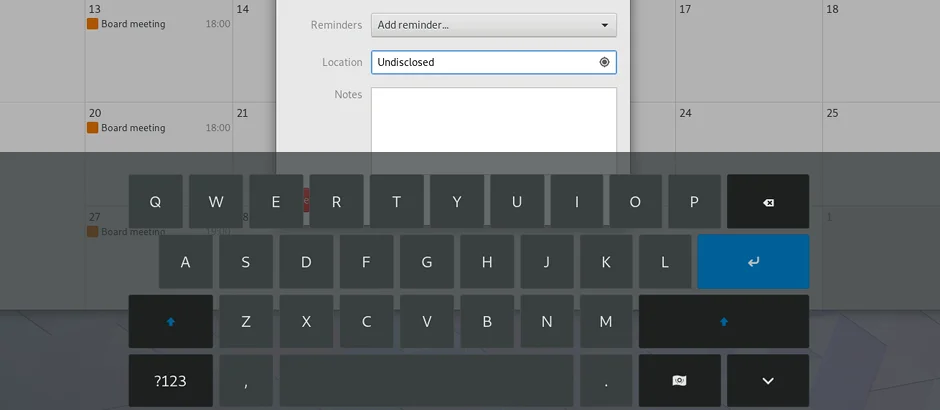The height and width of the screenshot is (410, 940).
Task: Toggle the wide right Shift key
Action: tap(723, 321)
